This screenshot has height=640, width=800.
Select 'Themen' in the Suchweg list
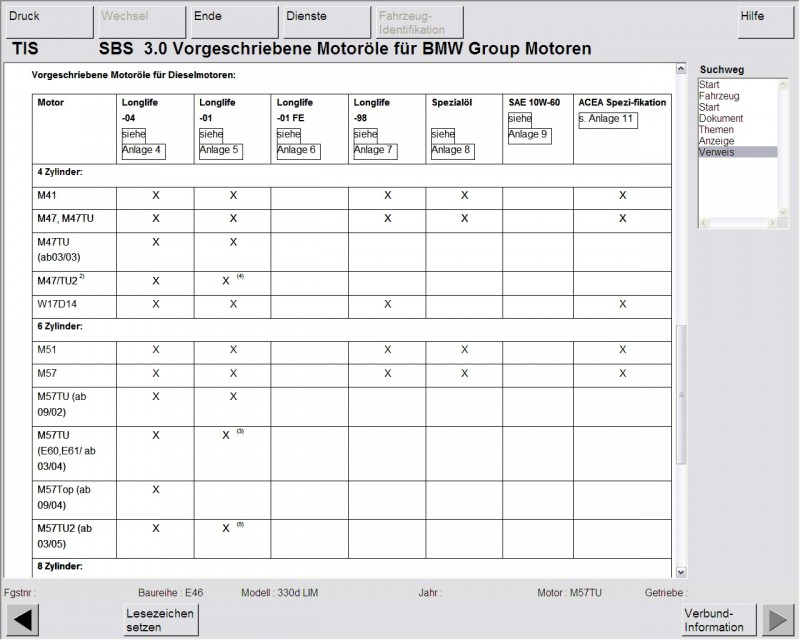[x=716, y=130]
